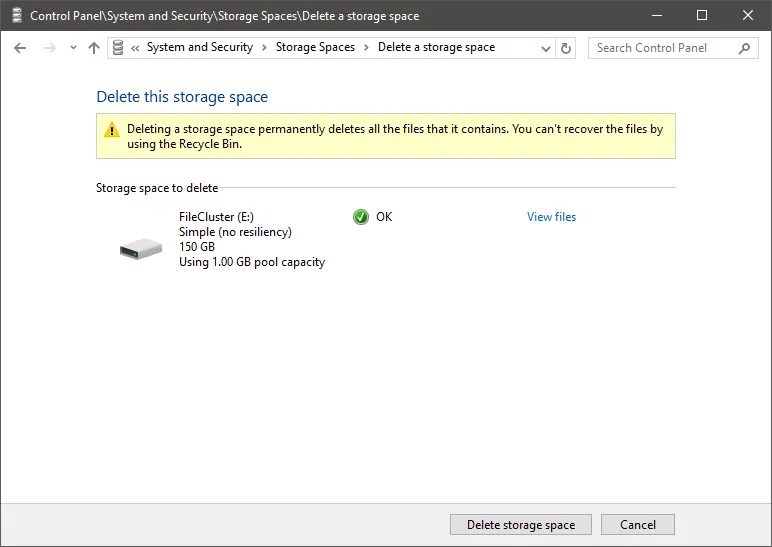The width and height of the screenshot is (772, 547).
Task: Open the recent locations dropdown chevron
Action: click(73, 48)
